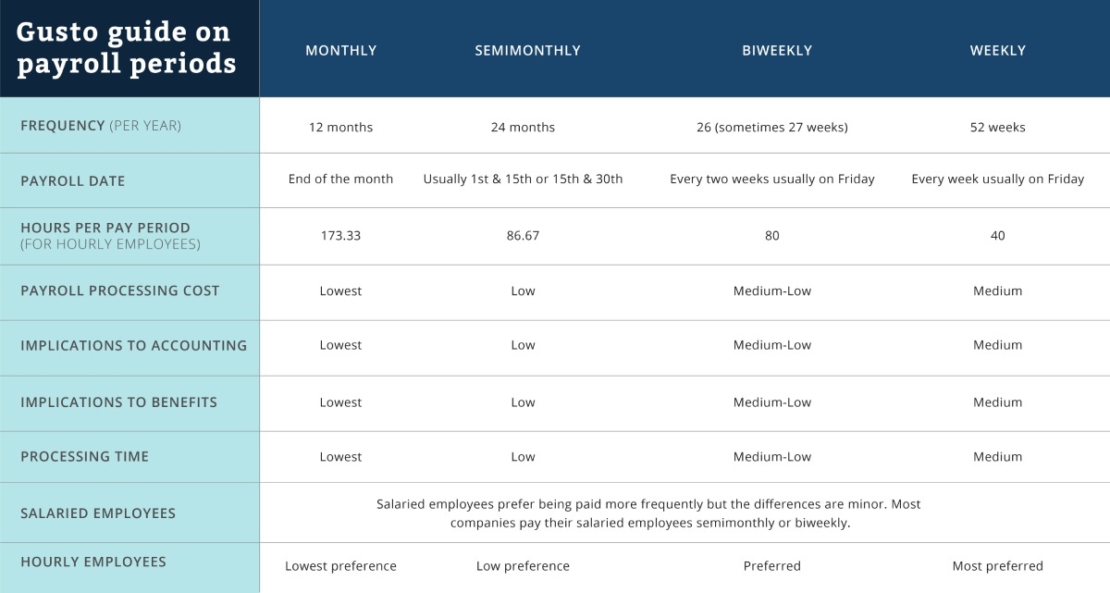Click the IMPLICATIONS TO BENEFITS row label
Image resolution: width=1110 pixels, height=593 pixels.
[x=119, y=402]
